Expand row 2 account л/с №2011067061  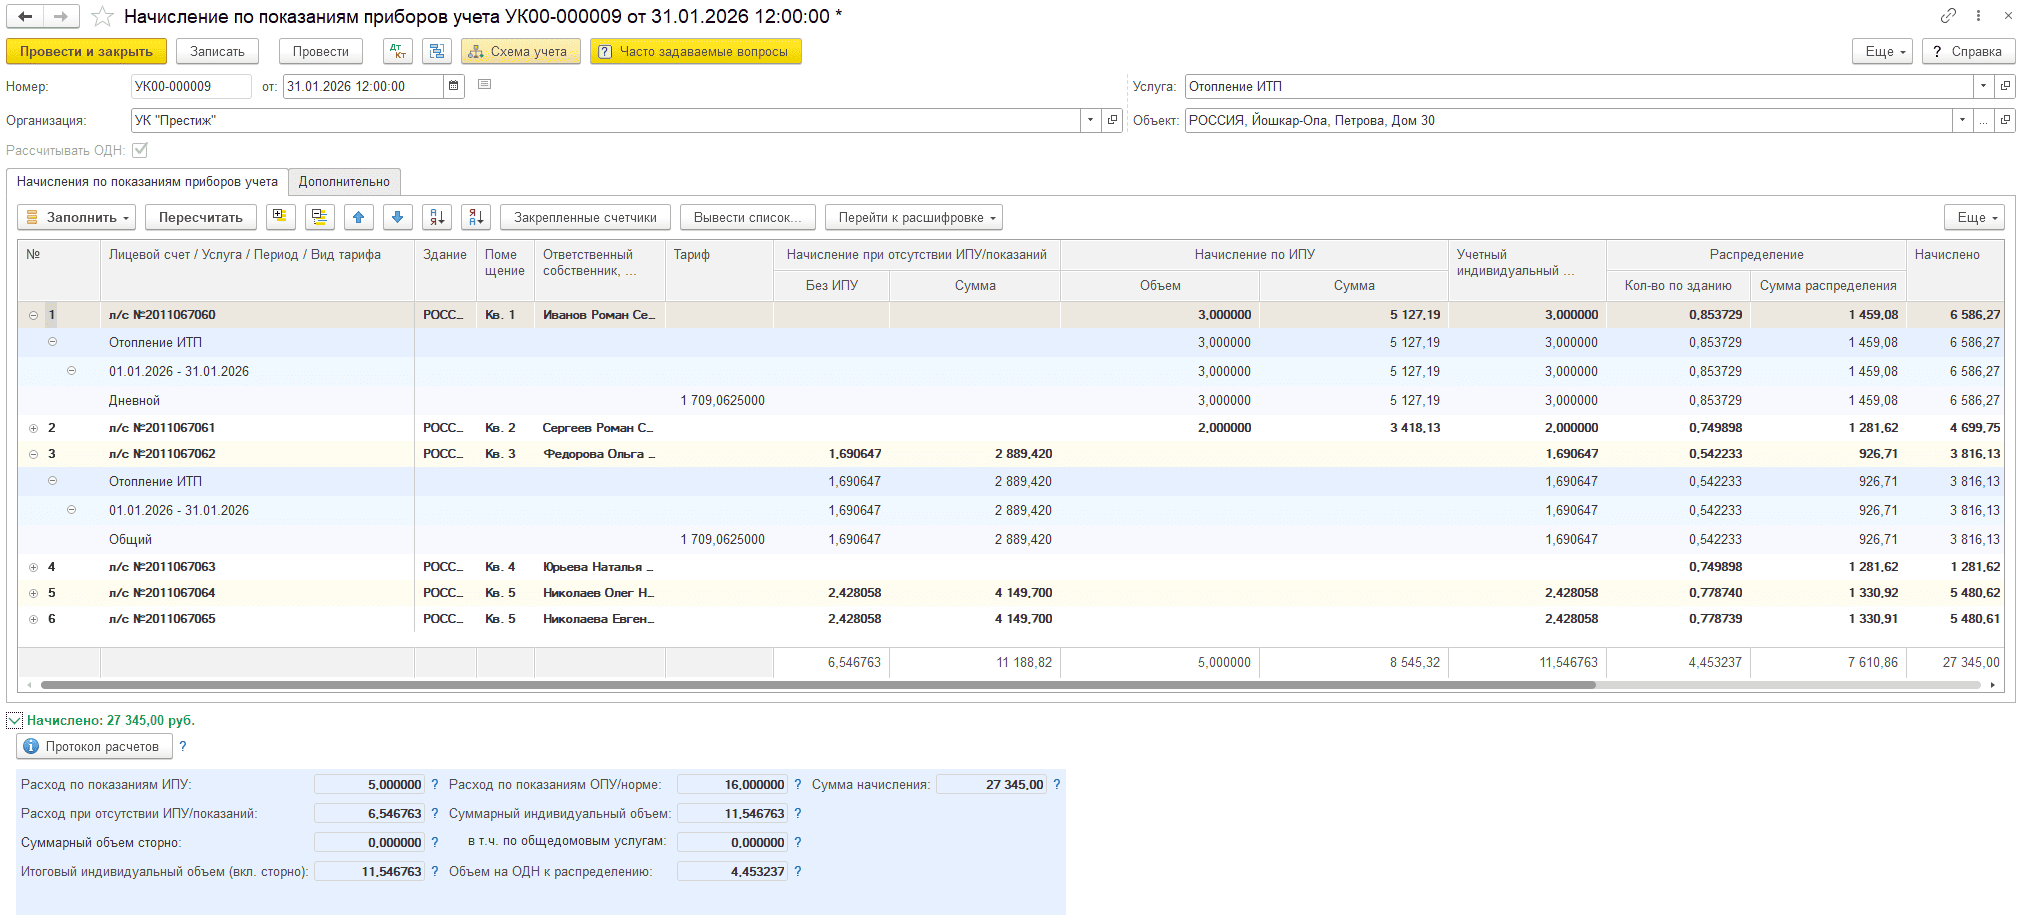click(33, 428)
